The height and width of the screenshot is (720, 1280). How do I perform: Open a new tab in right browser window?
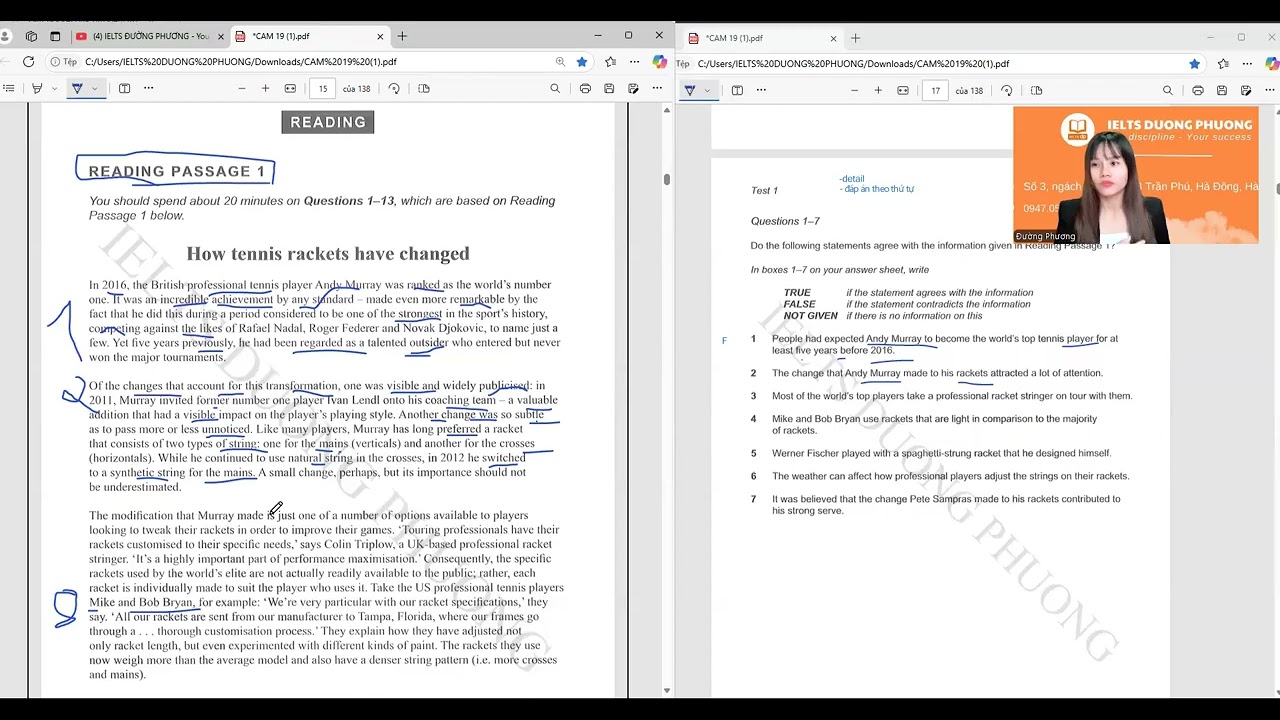click(x=855, y=38)
